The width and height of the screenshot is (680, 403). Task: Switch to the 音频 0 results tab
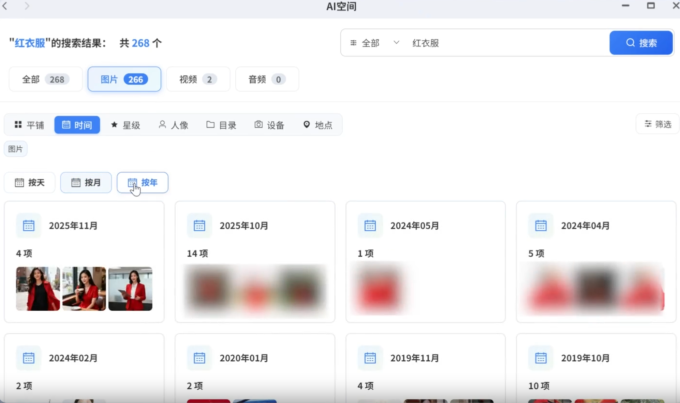click(x=267, y=79)
